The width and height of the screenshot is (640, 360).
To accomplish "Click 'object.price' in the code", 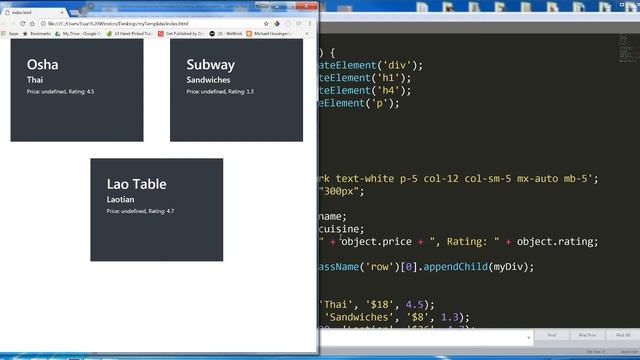I will tap(376, 242).
